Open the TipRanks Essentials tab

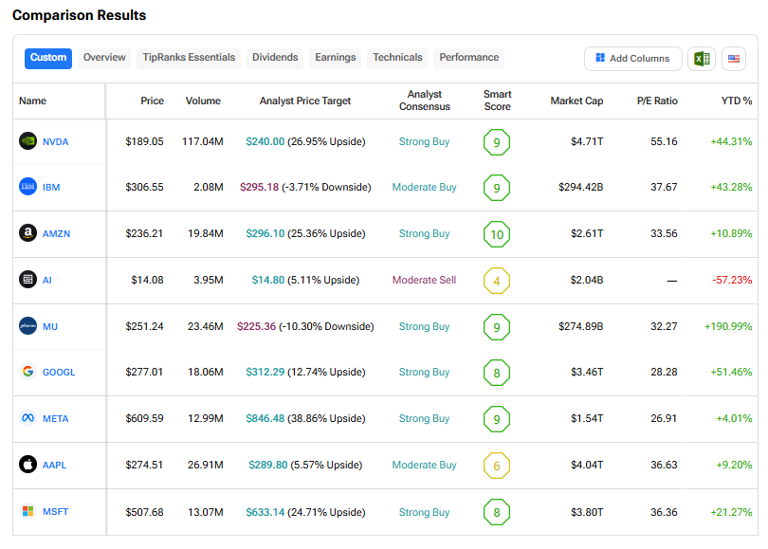(189, 57)
